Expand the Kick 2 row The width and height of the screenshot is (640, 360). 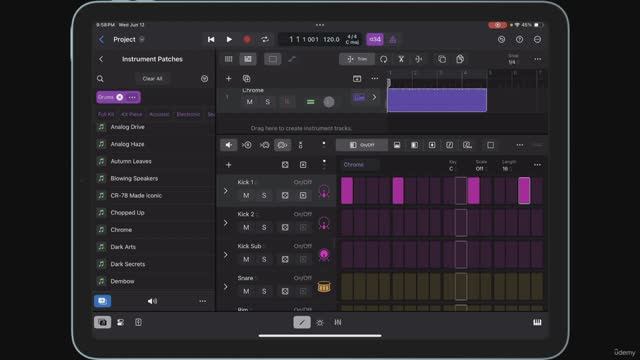point(226,223)
